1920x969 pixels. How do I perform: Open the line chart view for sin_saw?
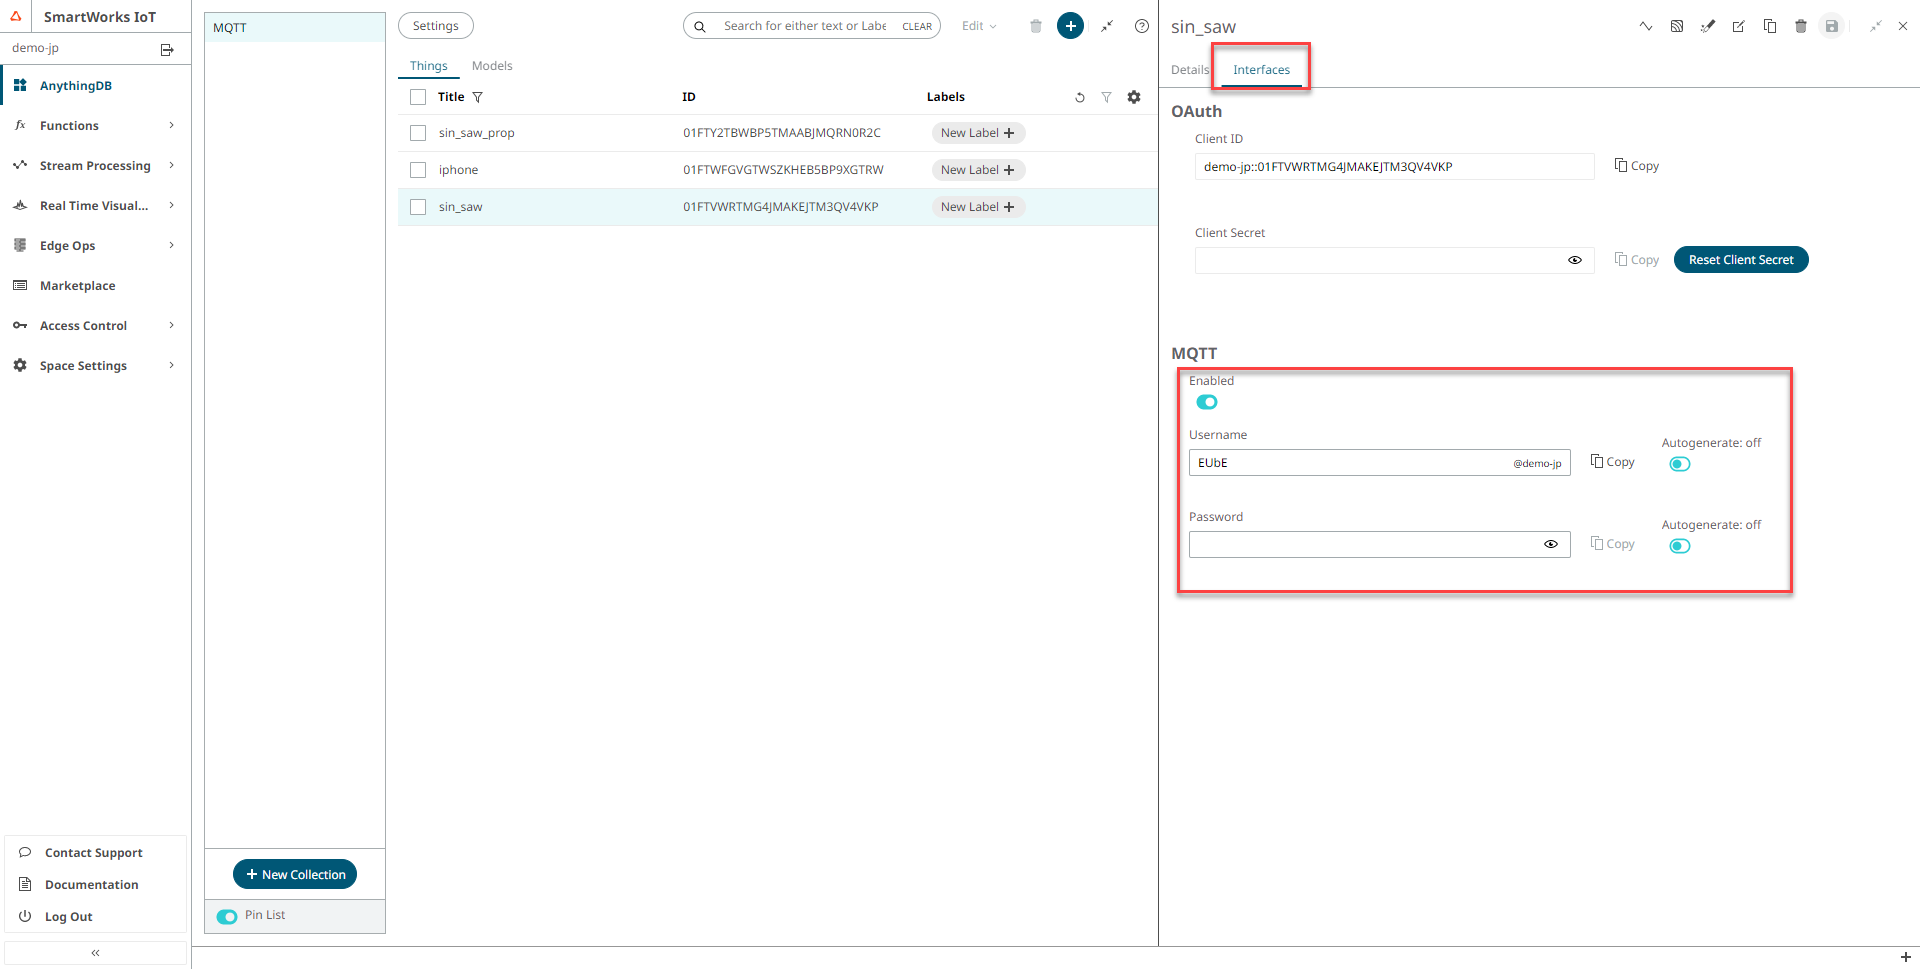coord(1646,26)
